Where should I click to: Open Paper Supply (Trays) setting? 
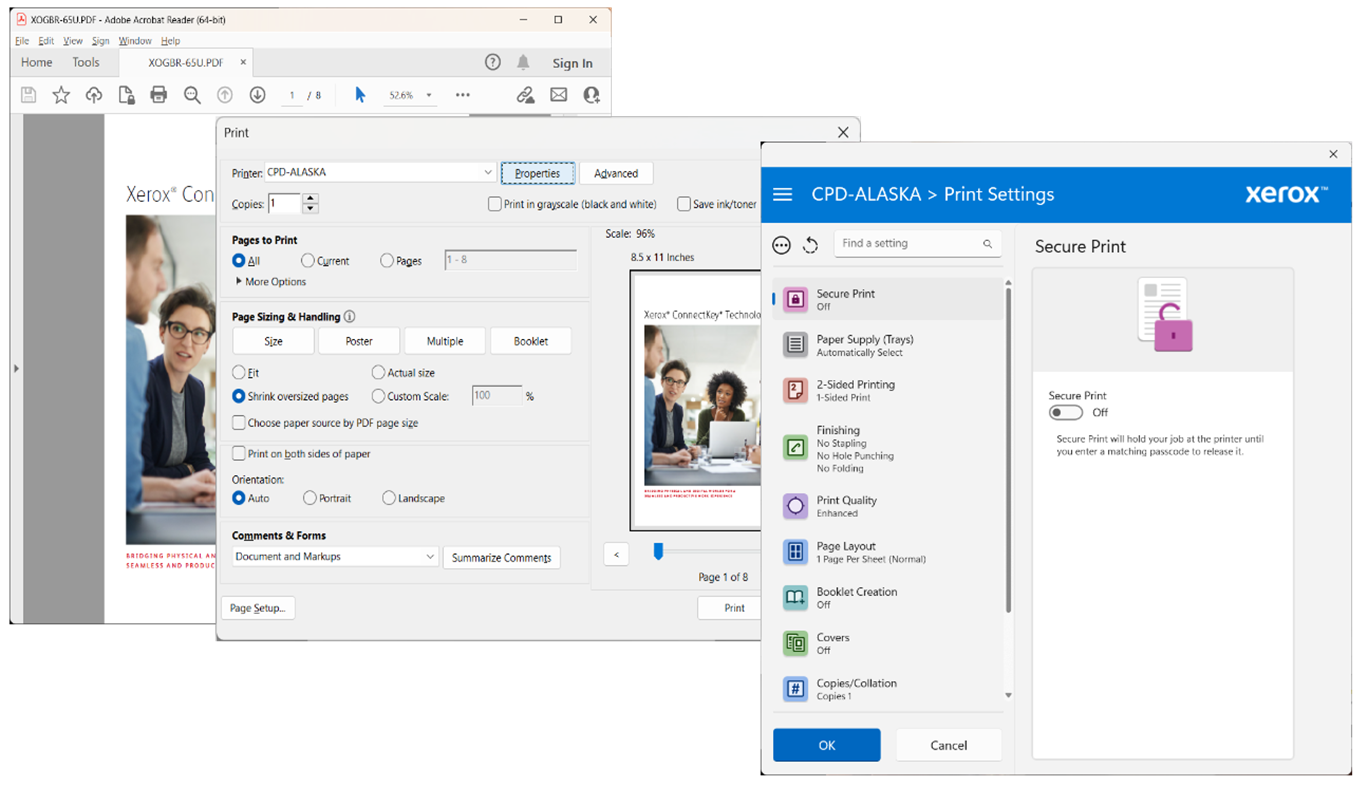tap(888, 345)
